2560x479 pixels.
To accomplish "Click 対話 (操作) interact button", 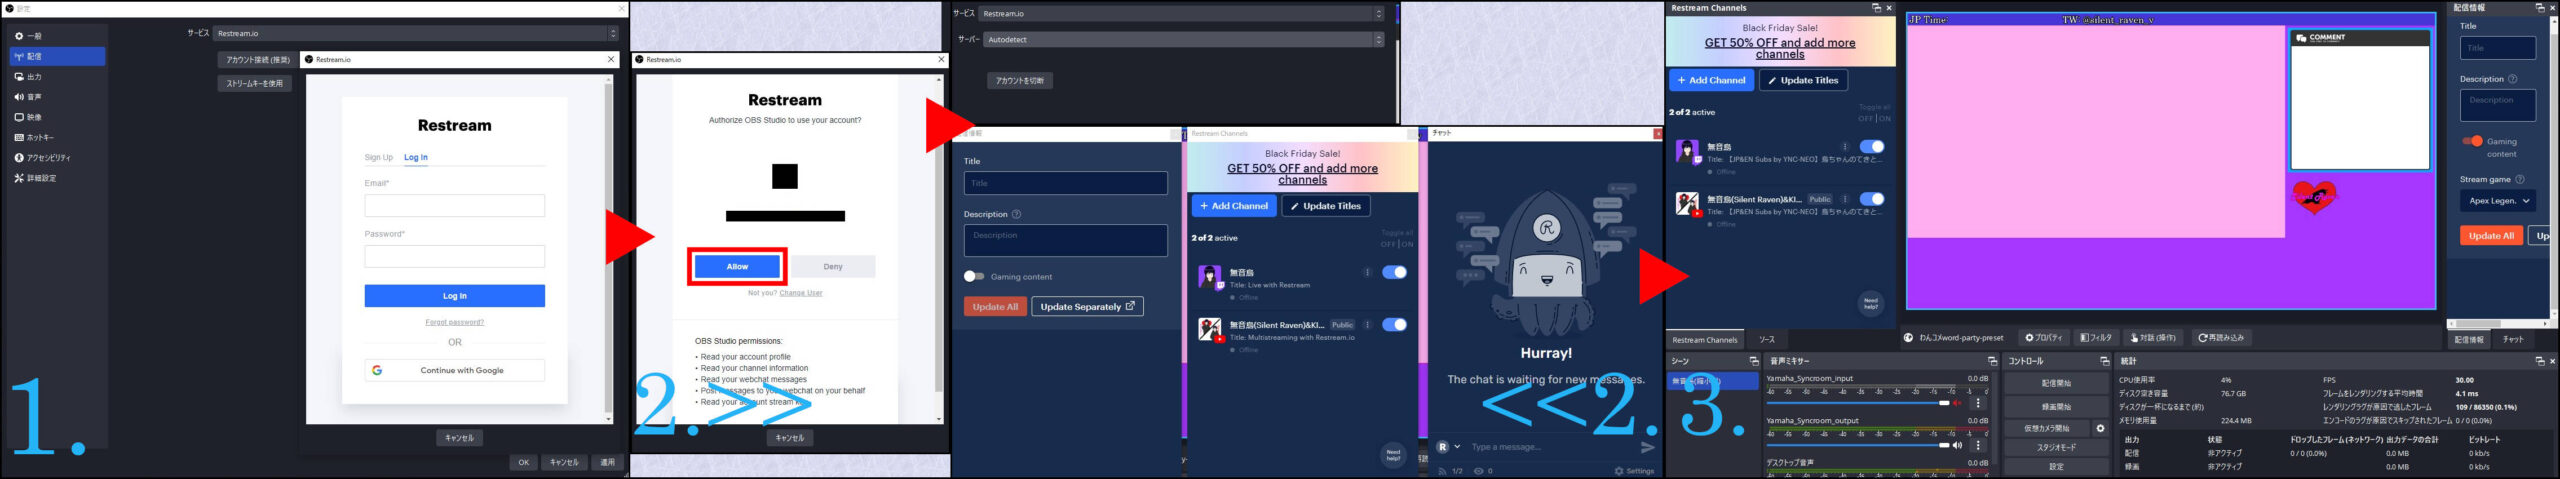I will pos(2154,338).
